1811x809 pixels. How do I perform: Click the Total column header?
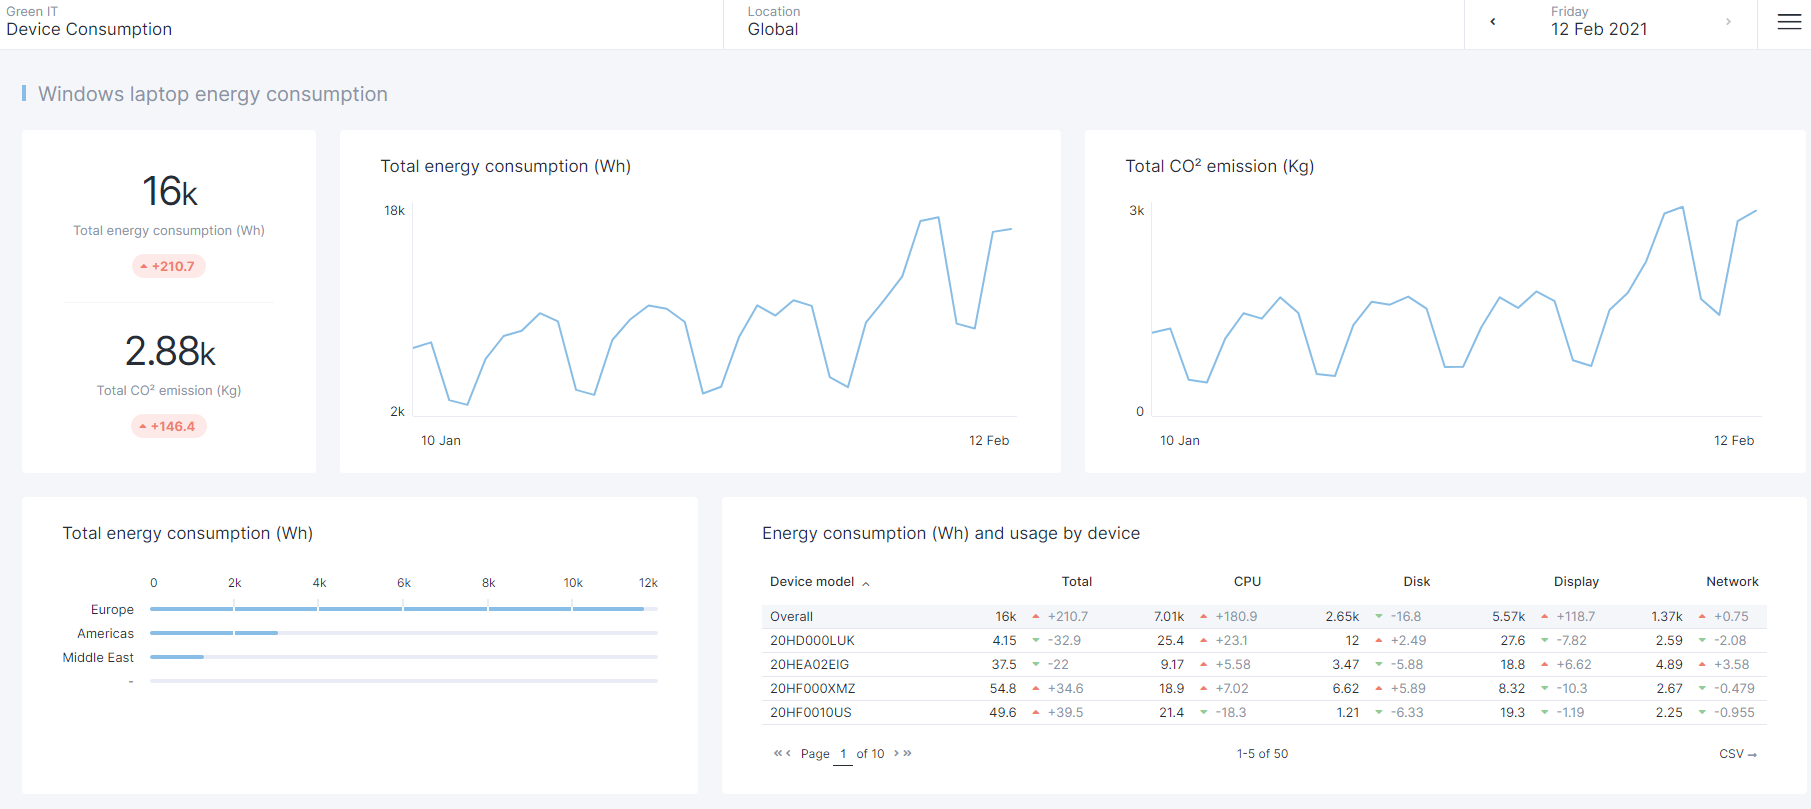pos(1076,582)
